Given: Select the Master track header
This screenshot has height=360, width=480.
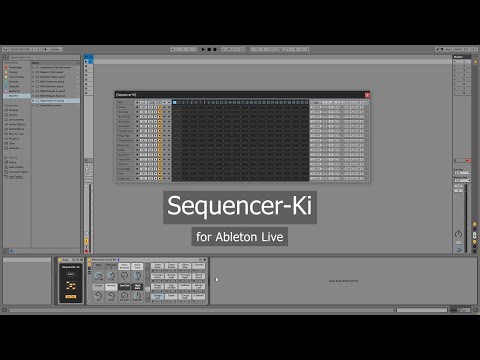Looking at the screenshot, I should coord(462,57).
